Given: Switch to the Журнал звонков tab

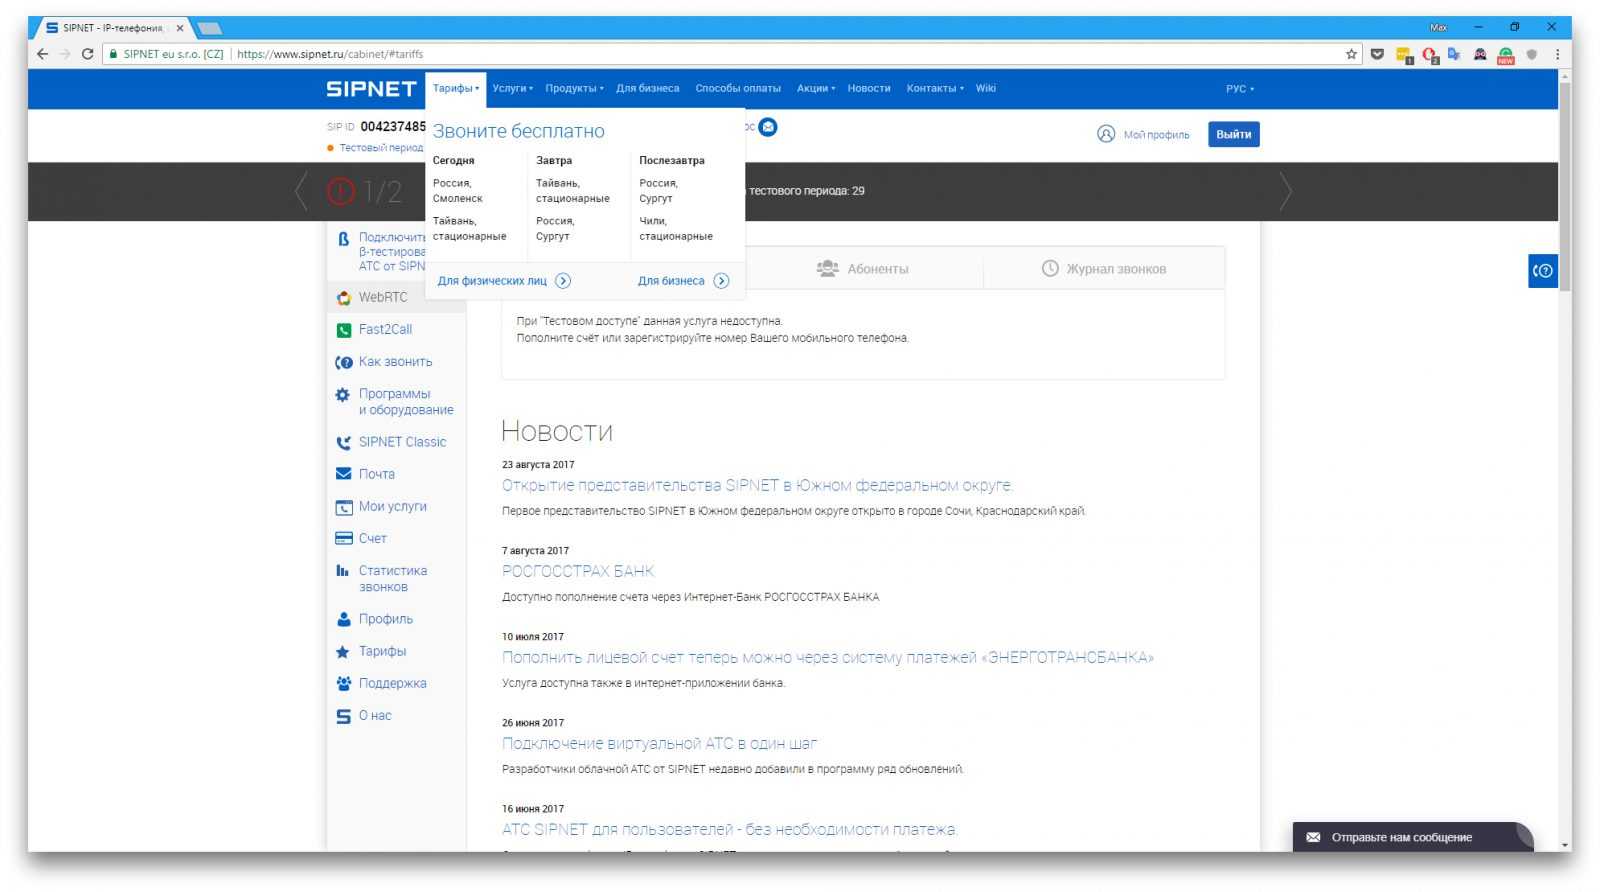Looking at the screenshot, I should [x=1104, y=269].
